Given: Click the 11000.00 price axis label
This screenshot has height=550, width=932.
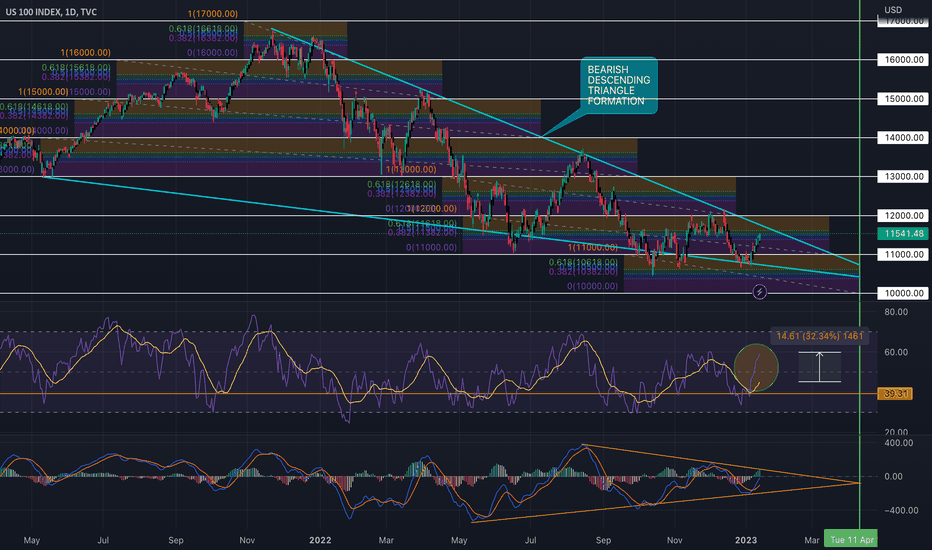Looking at the screenshot, I should coord(903,254).
